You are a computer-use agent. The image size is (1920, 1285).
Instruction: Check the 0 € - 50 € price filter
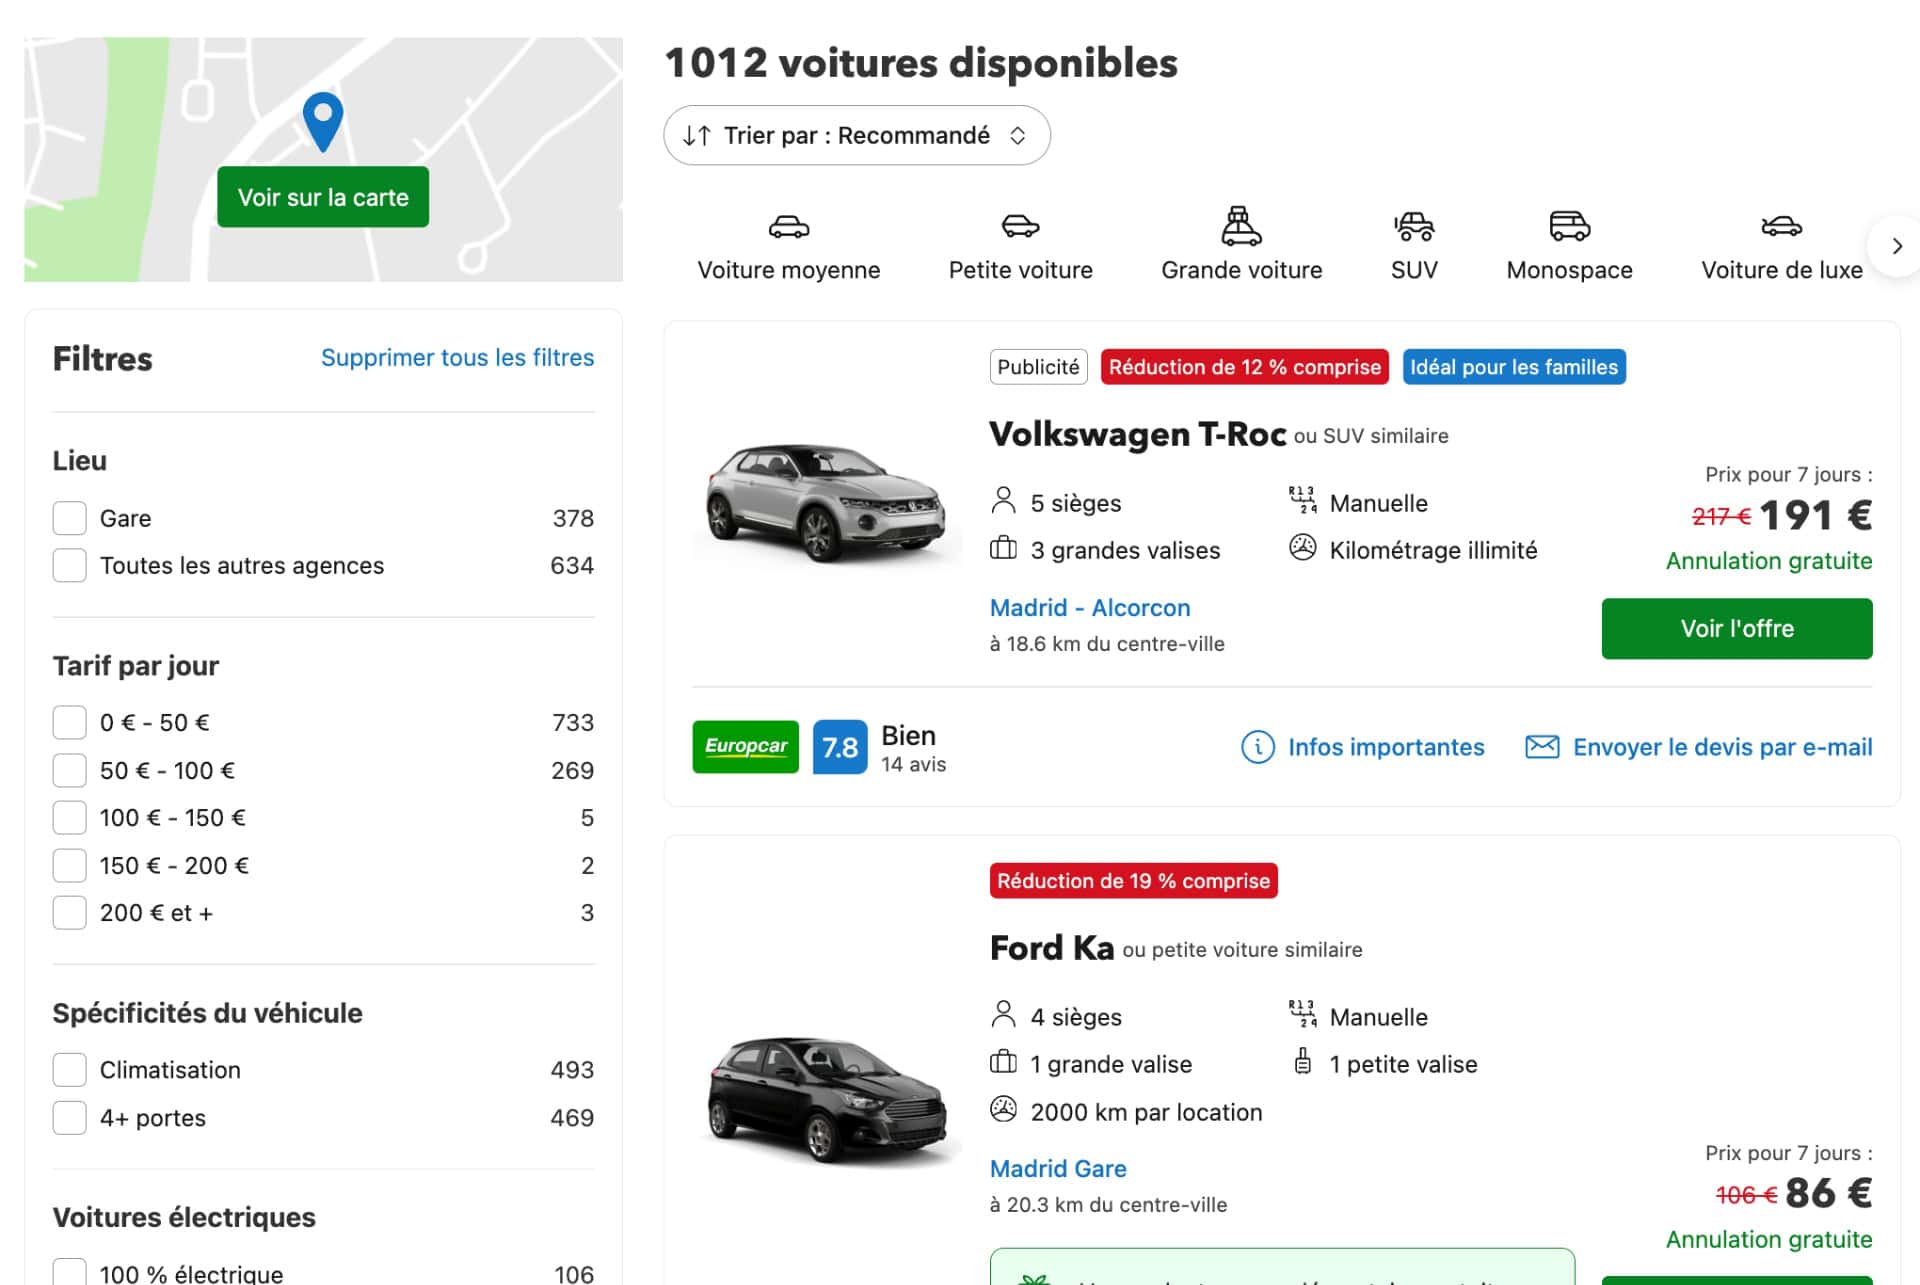tap(70, 722)
